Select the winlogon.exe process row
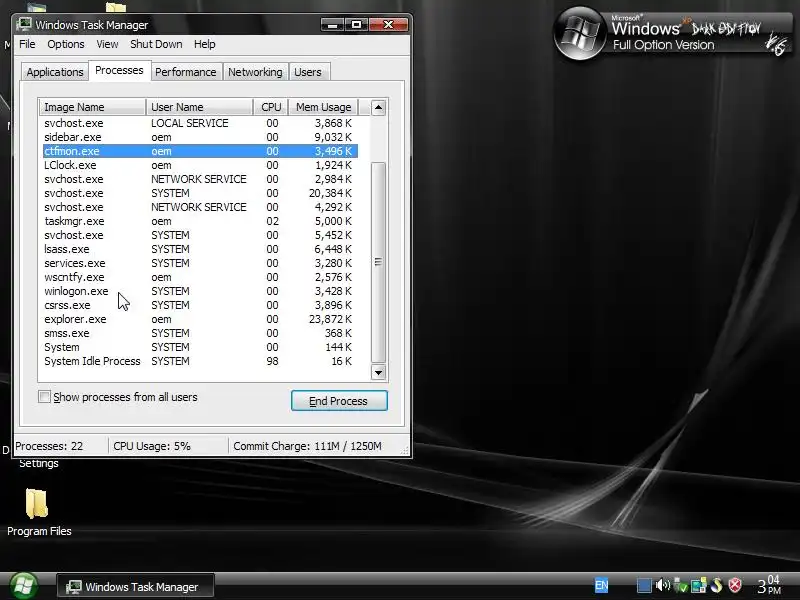The width and height of the screenshot is (800, 600). click(x=200, y=291)
